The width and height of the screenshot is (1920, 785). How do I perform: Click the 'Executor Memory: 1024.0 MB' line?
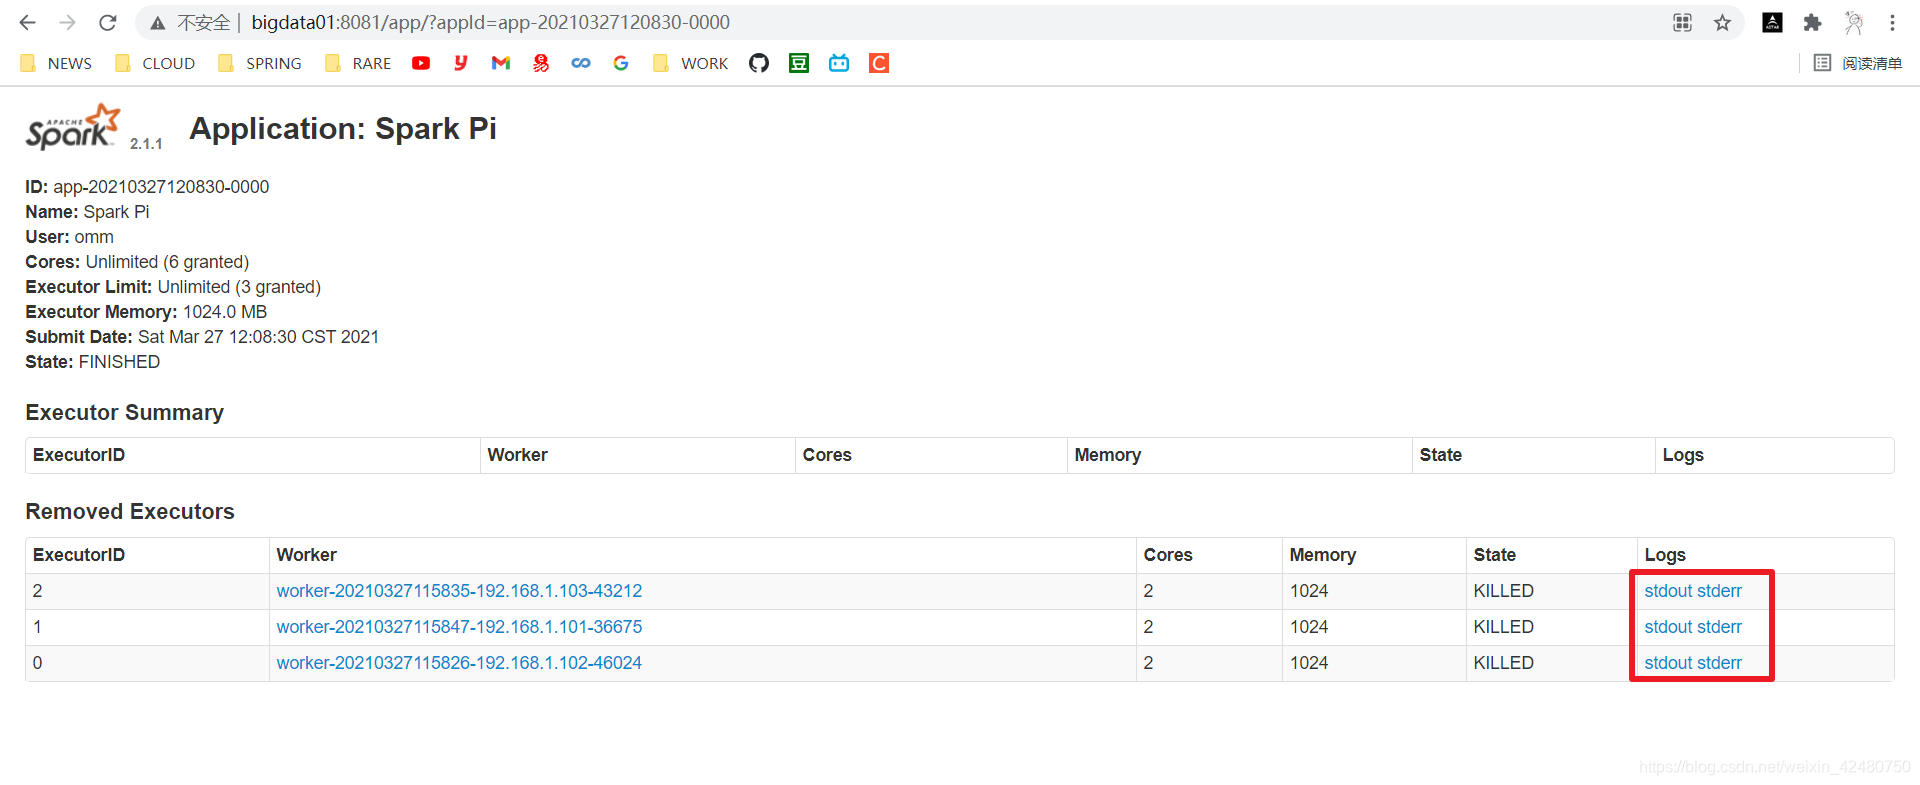click(146, 312)
